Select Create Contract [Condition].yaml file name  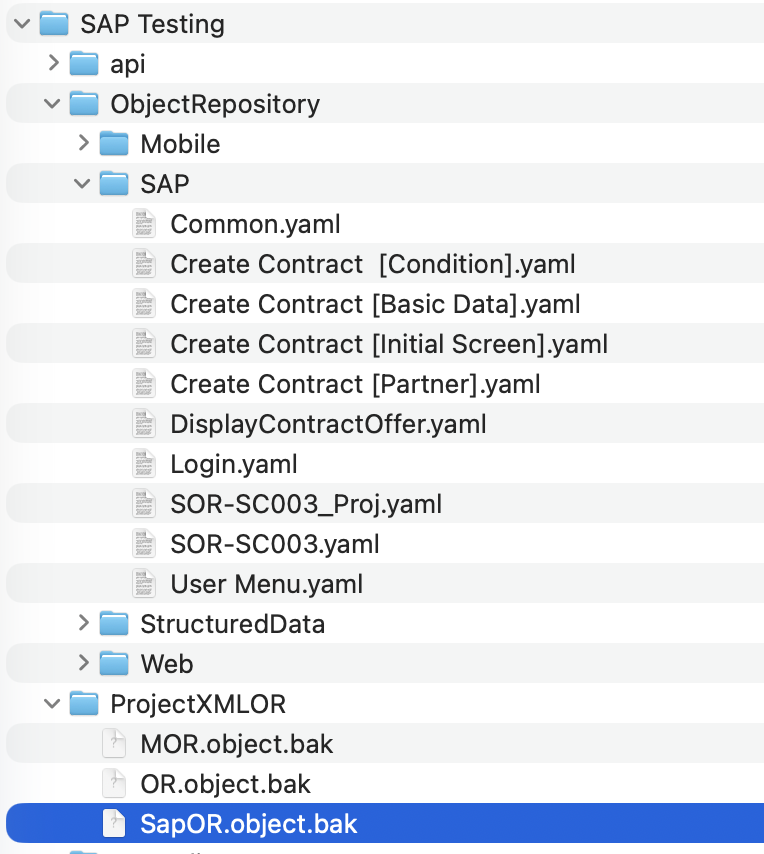tap(373, 265)
